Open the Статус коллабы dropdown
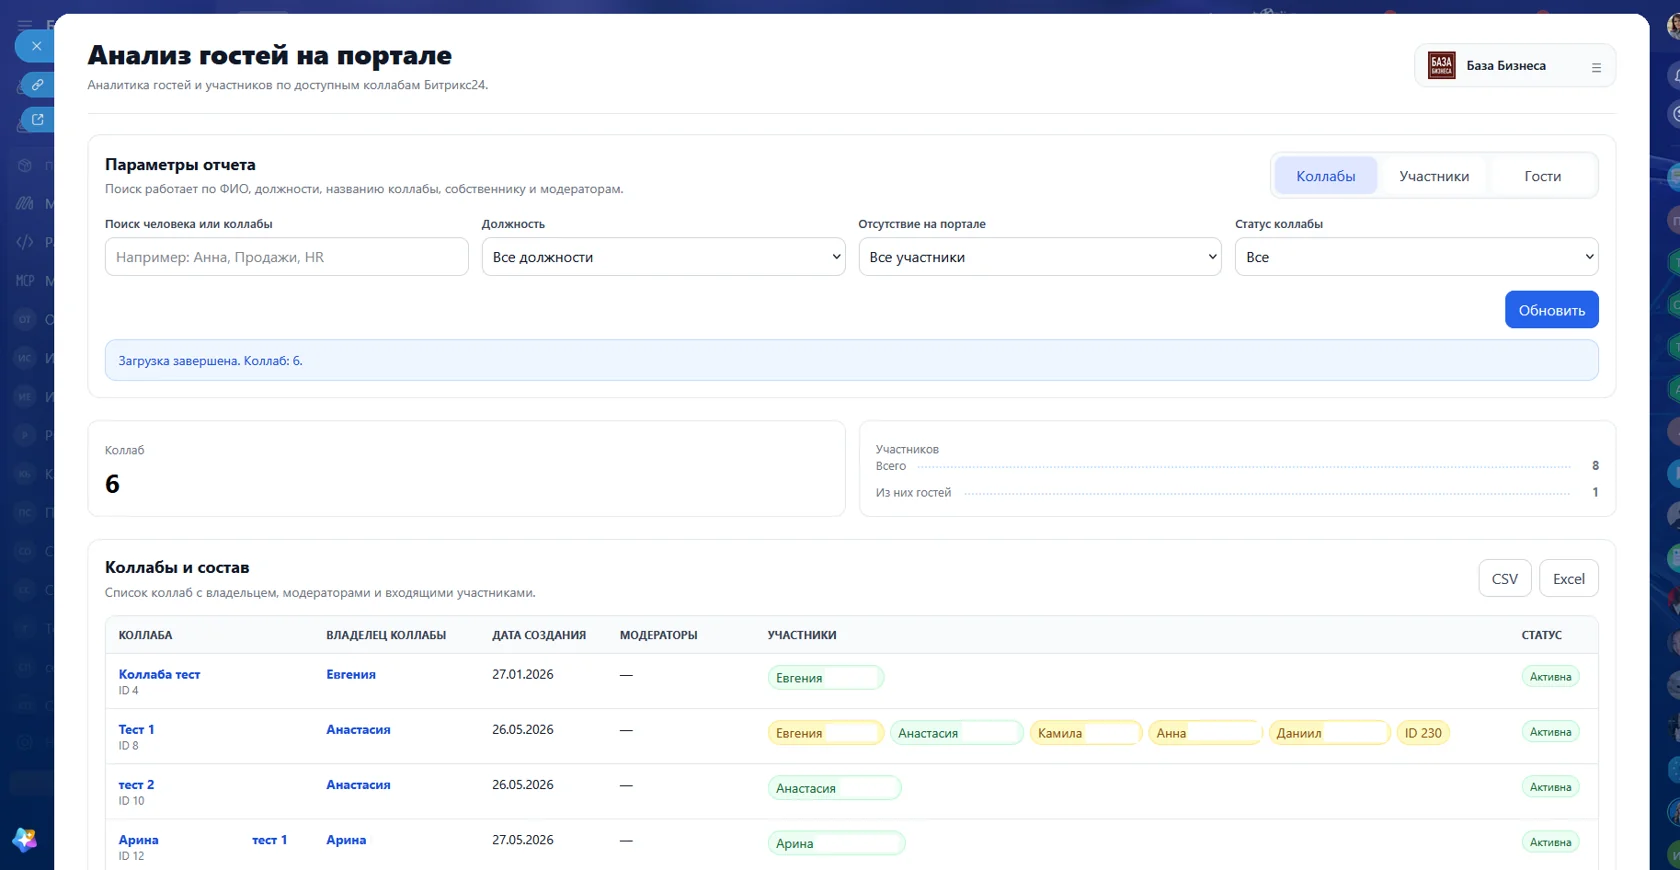Viewport: 1680px width, 870px height. 1416,257
